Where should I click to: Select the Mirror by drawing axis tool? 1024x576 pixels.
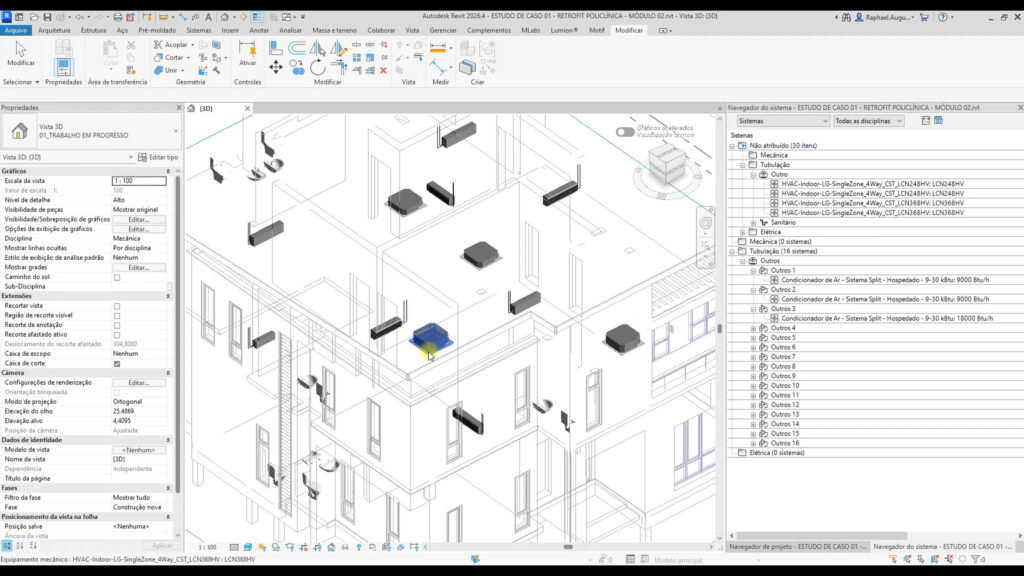click(338, 47)
